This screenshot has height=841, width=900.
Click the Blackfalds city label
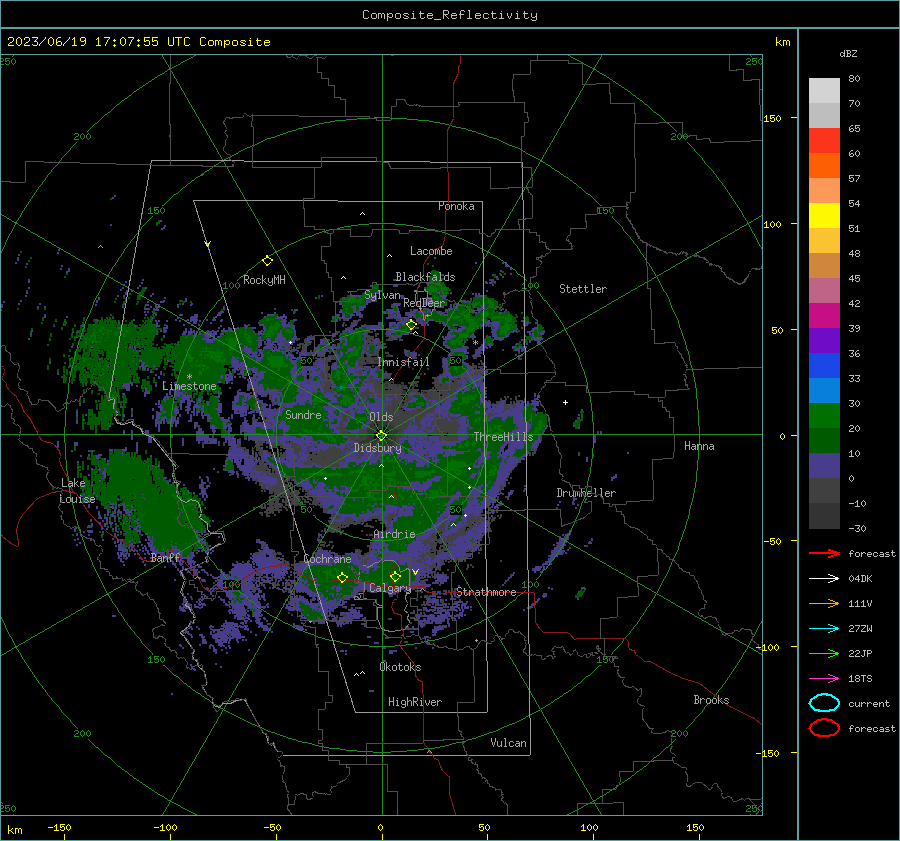(x=425, y=277)
